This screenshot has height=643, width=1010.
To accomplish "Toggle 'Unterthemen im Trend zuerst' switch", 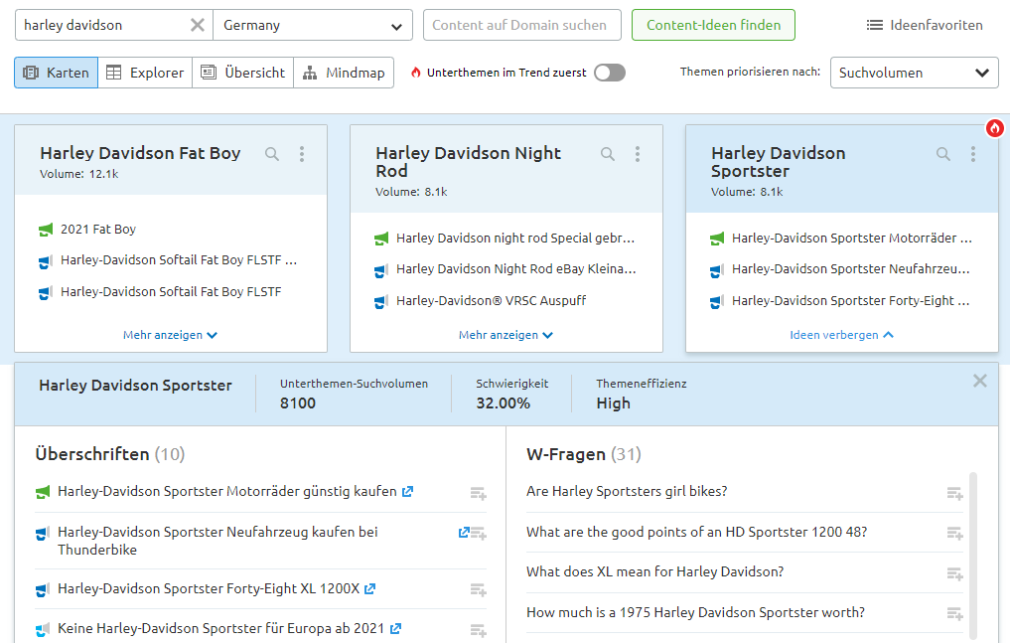I will [x=609, y=73].
